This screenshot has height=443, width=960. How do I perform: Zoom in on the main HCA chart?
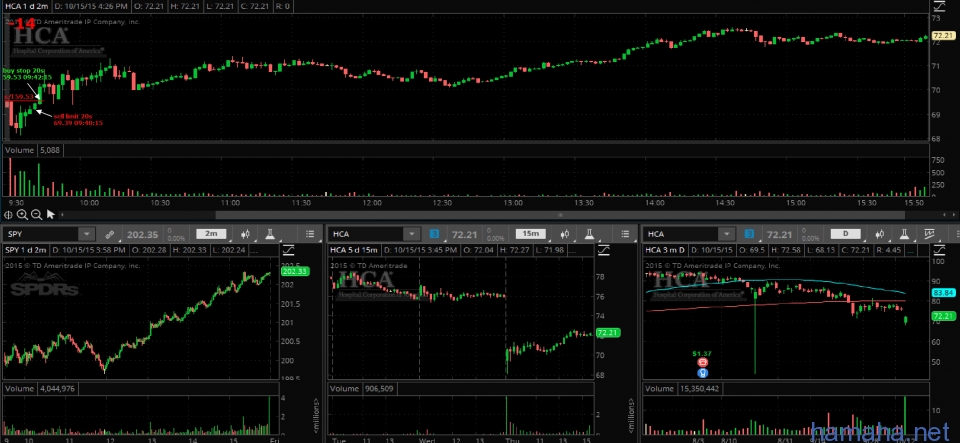(22, 214)
